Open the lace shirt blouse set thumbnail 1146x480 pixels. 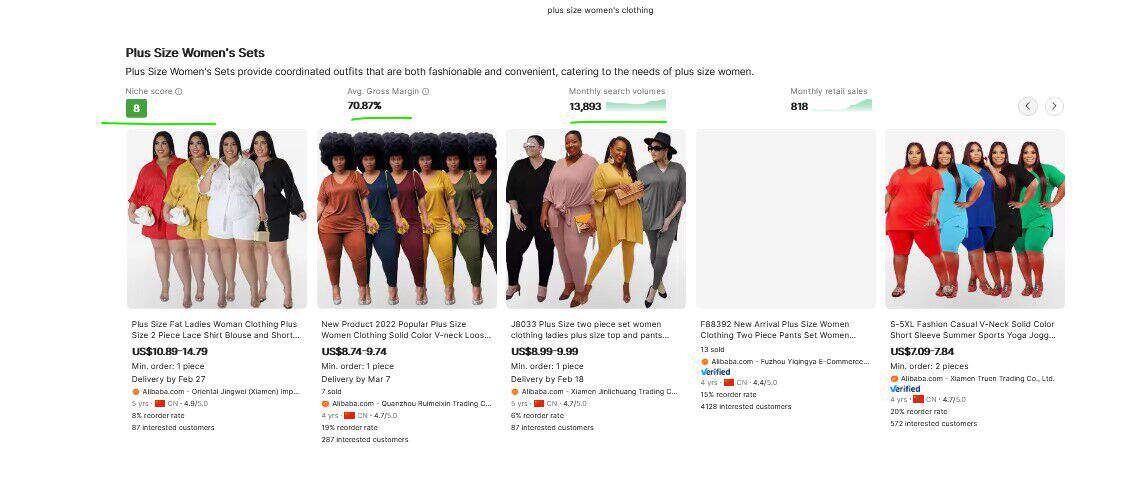coord(216,219)
